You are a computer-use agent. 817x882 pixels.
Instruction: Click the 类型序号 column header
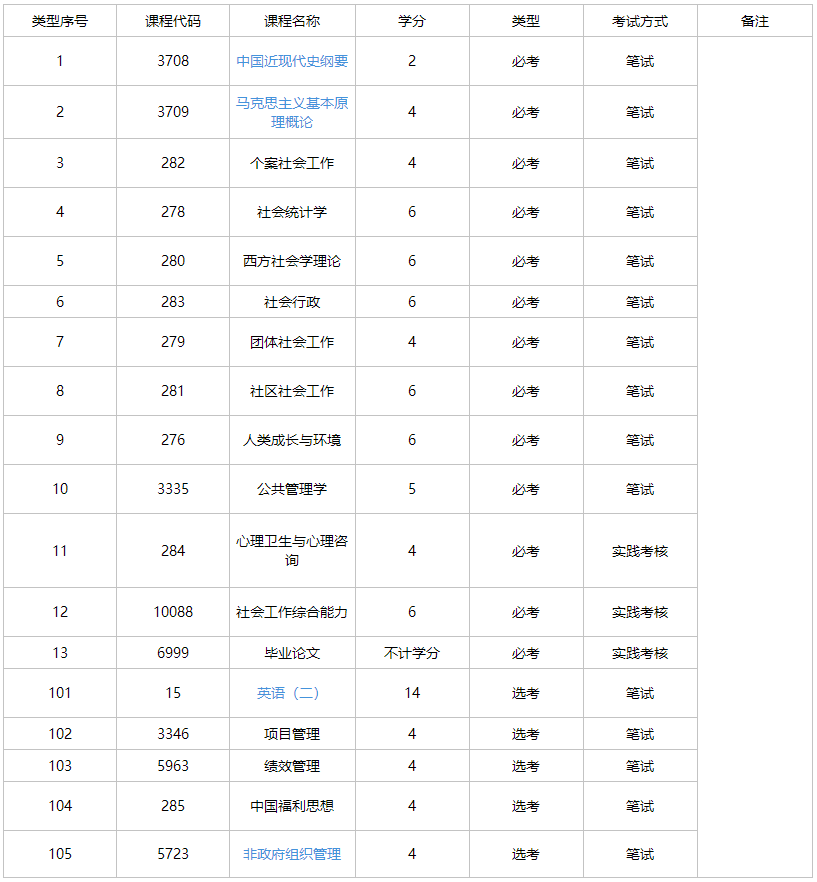[x=60, y=21]
